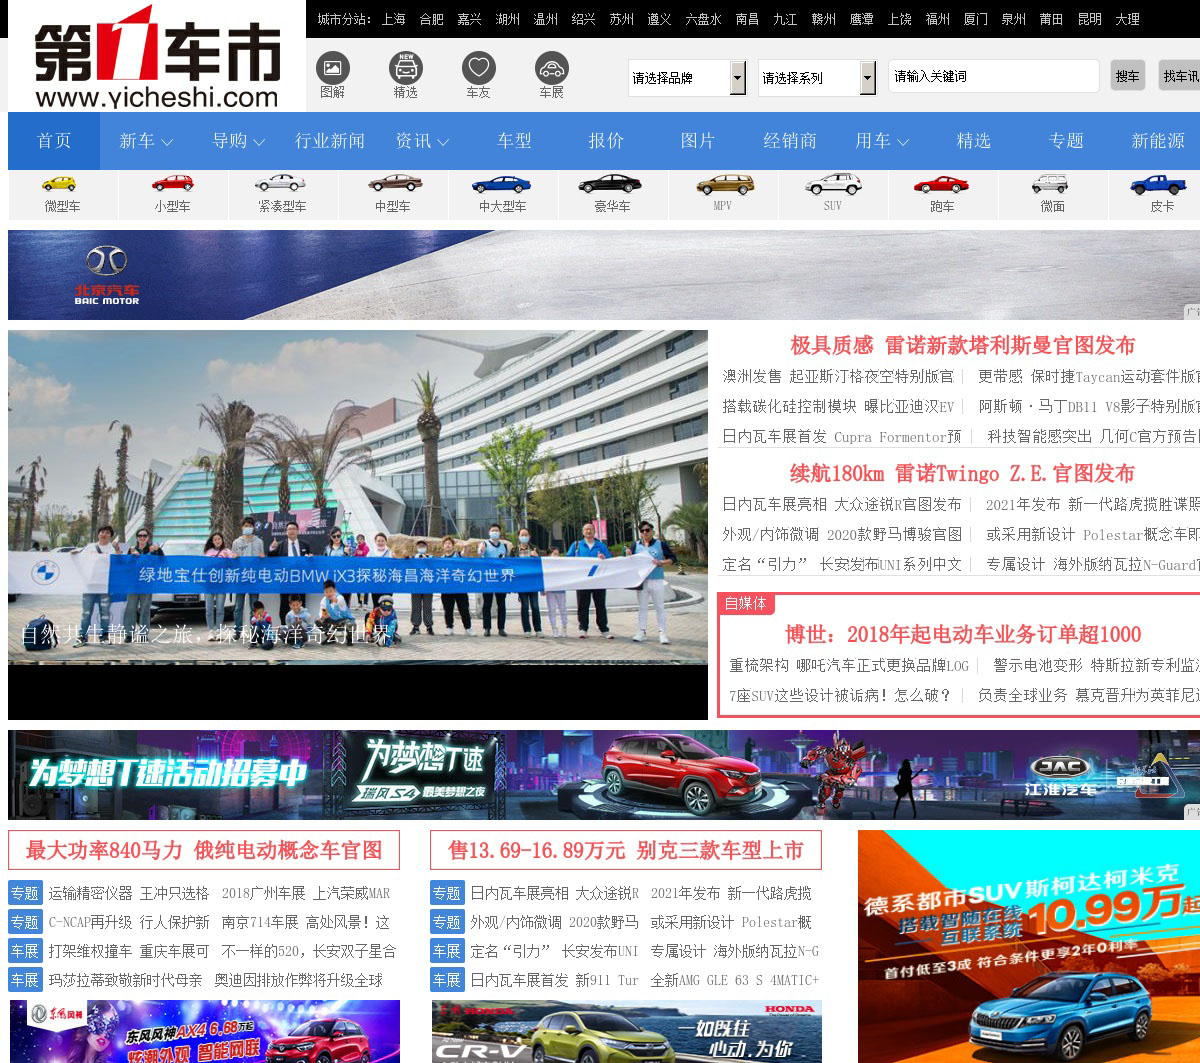Open the BMW iX3 event photo slide
Screen dimensions: 1200x1063
(358, 524)
